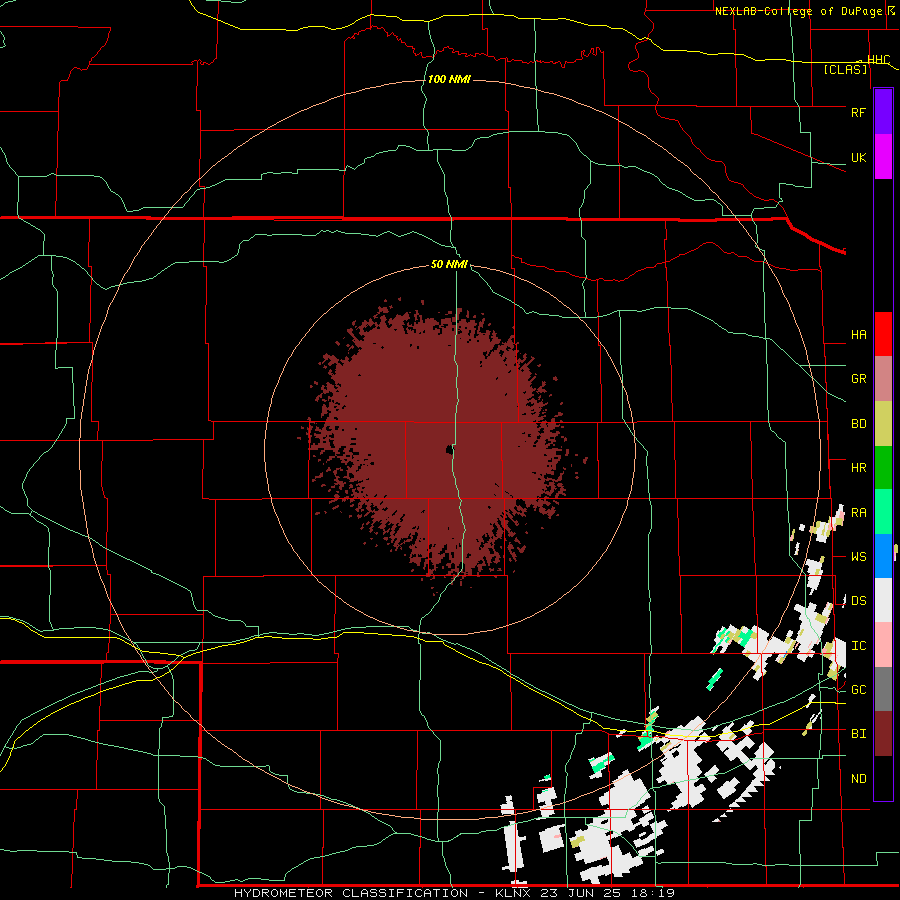900x900 pixels.
Task: Click the RF legend label
Action: pos(858,112)
